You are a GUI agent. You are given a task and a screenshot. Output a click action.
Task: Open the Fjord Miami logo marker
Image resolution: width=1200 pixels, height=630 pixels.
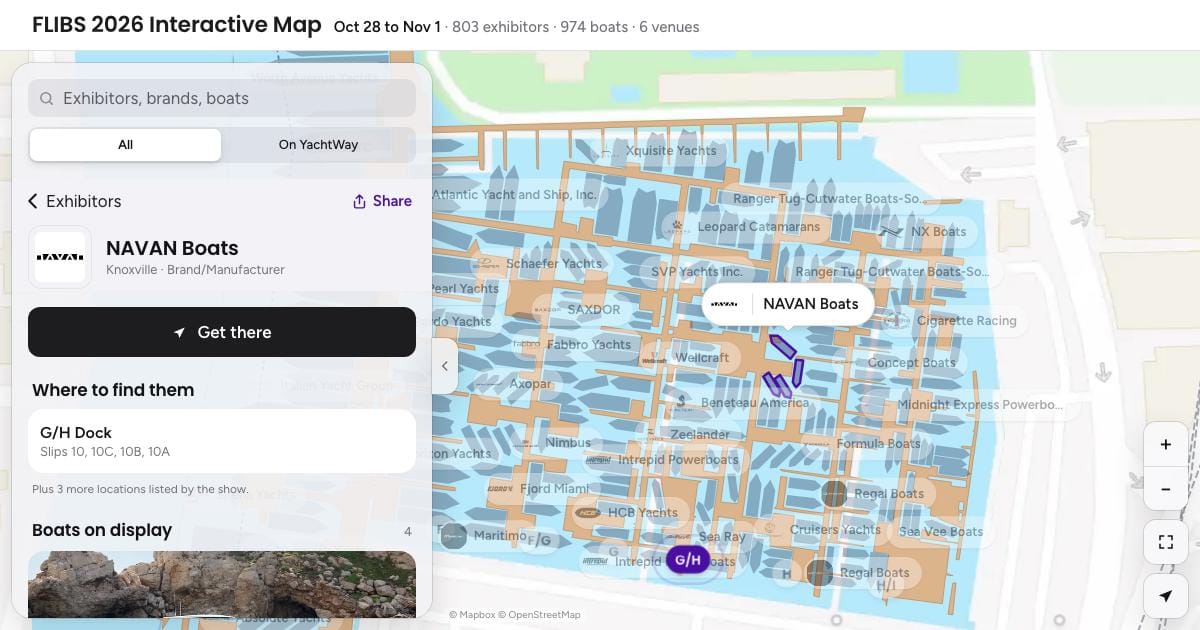coord(501,489)
